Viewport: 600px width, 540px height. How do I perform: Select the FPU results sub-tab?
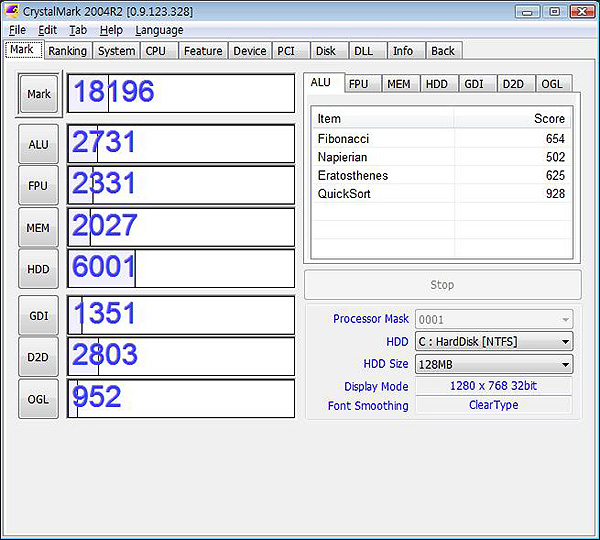pyautogui.click(x=362, y=84)
